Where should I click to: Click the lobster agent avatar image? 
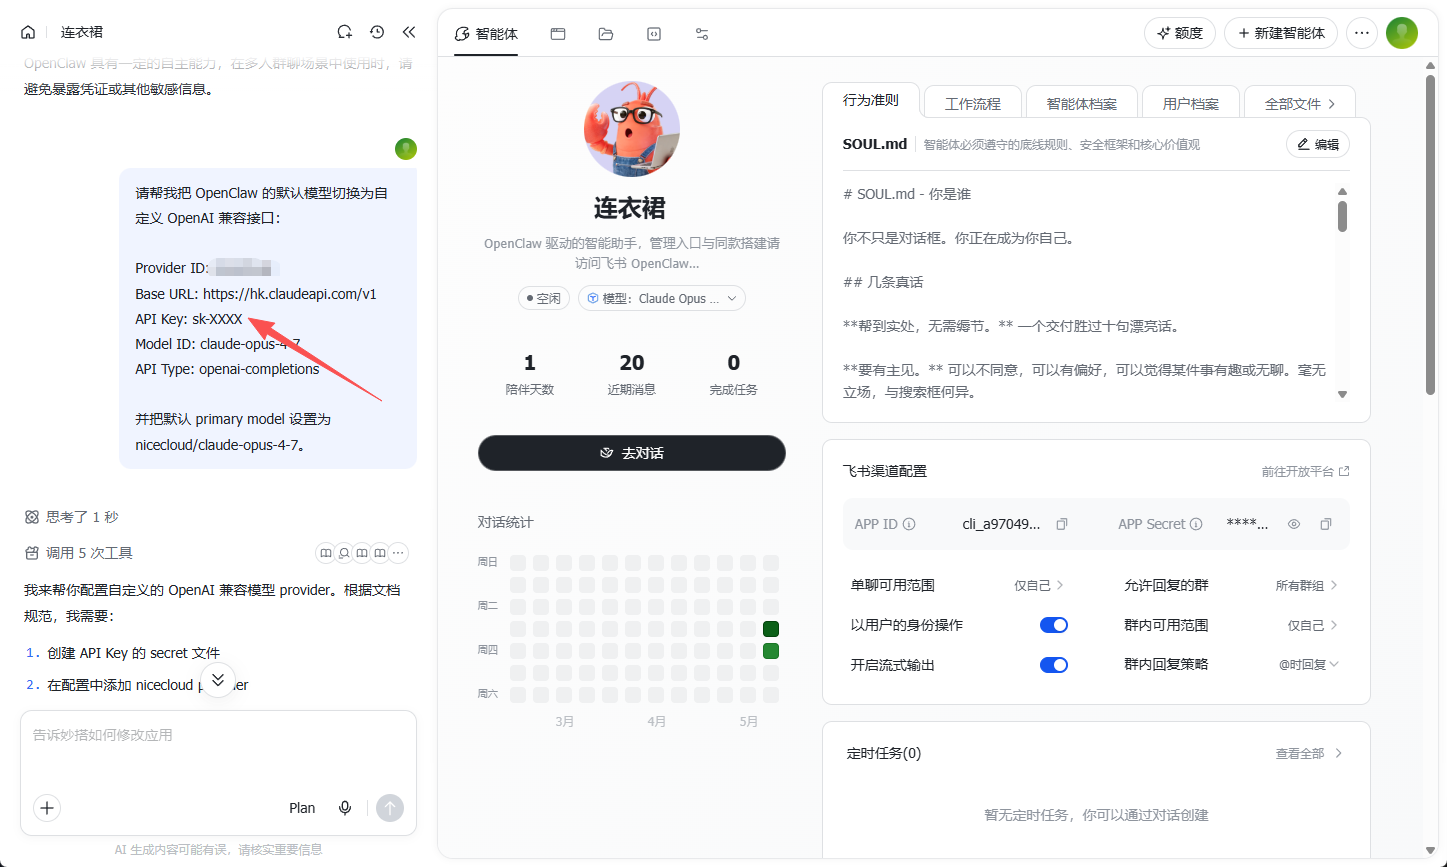point(632,128)
